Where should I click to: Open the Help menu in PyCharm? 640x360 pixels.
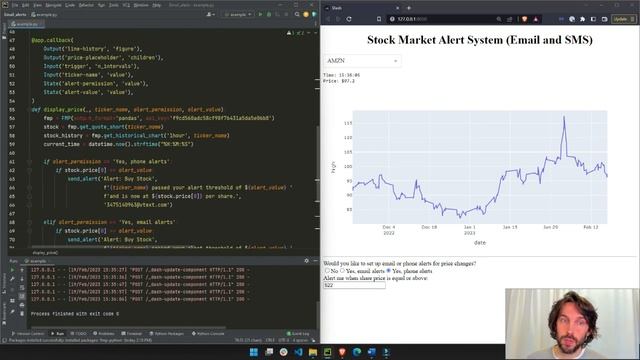[x=157, y=5]
